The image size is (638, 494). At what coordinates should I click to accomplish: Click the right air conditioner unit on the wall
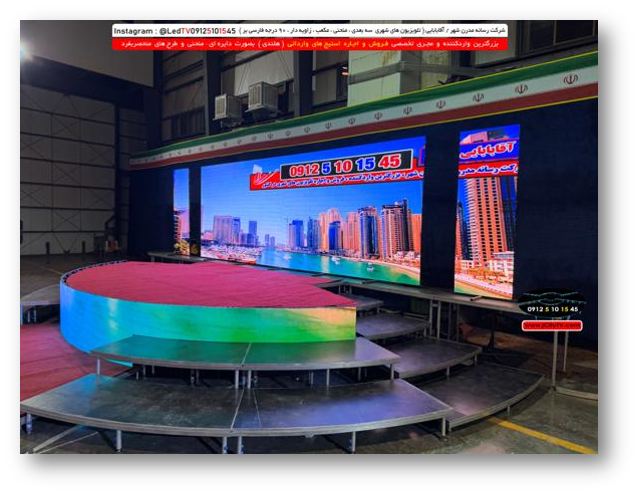coord(263,97)
